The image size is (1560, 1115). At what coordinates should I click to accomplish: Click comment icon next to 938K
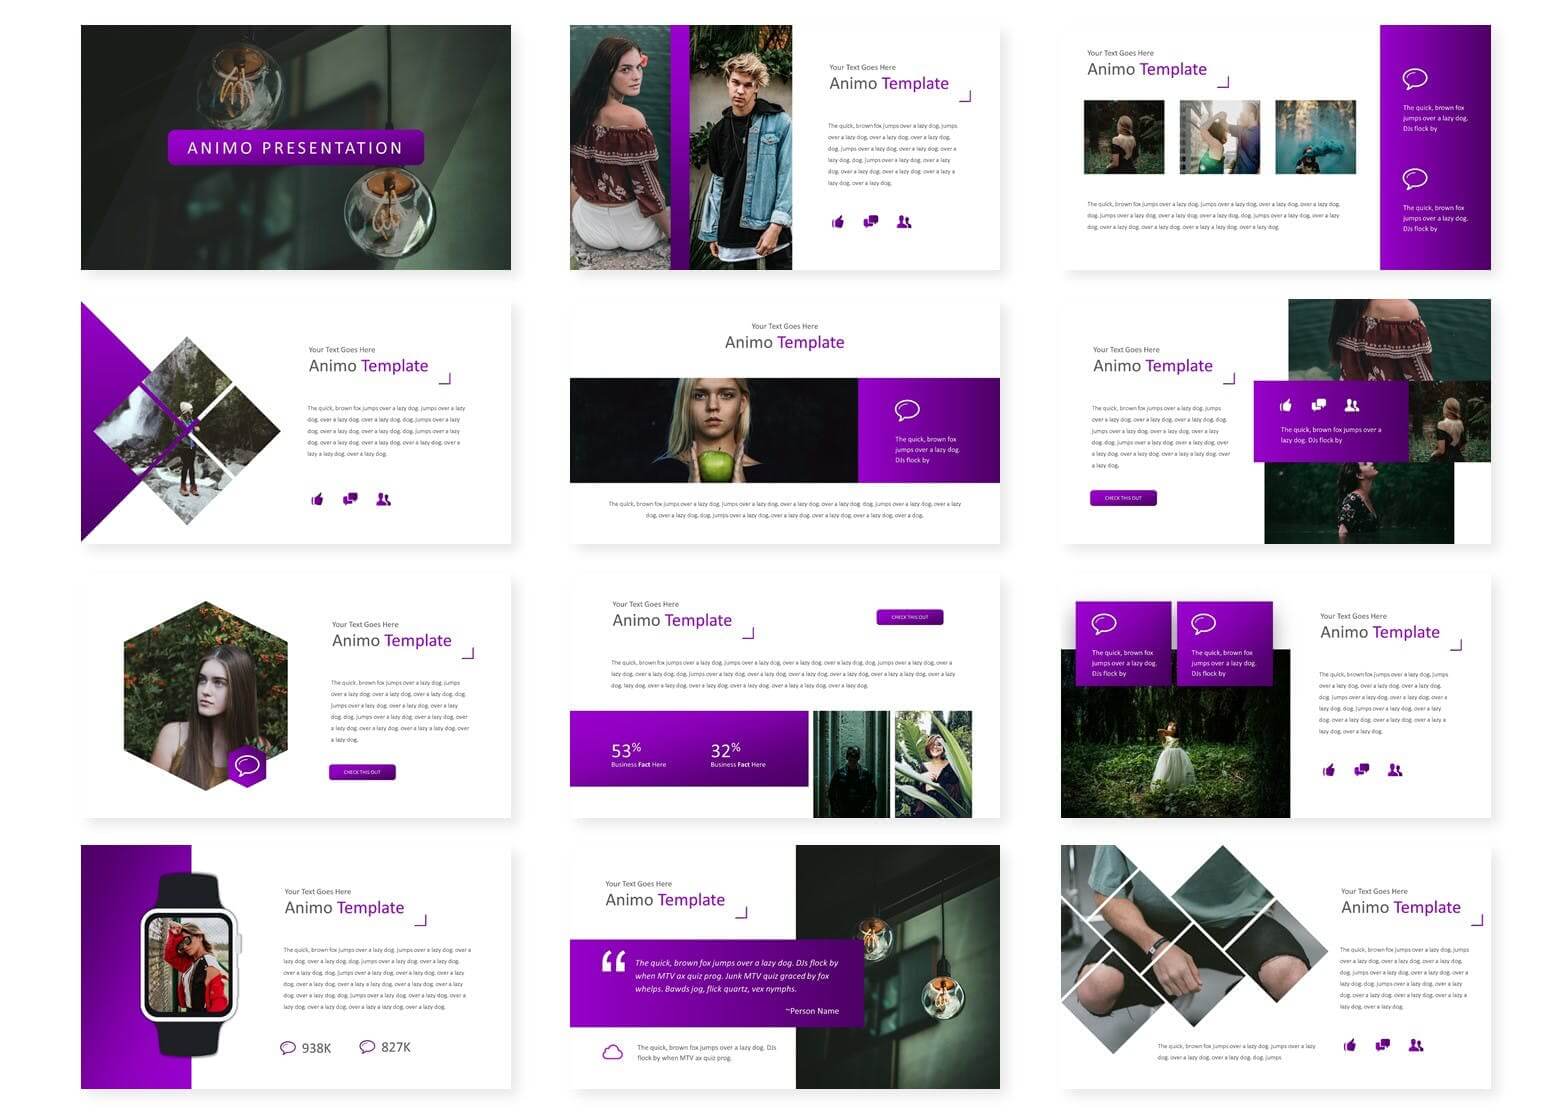click(x=288, y=1048)
